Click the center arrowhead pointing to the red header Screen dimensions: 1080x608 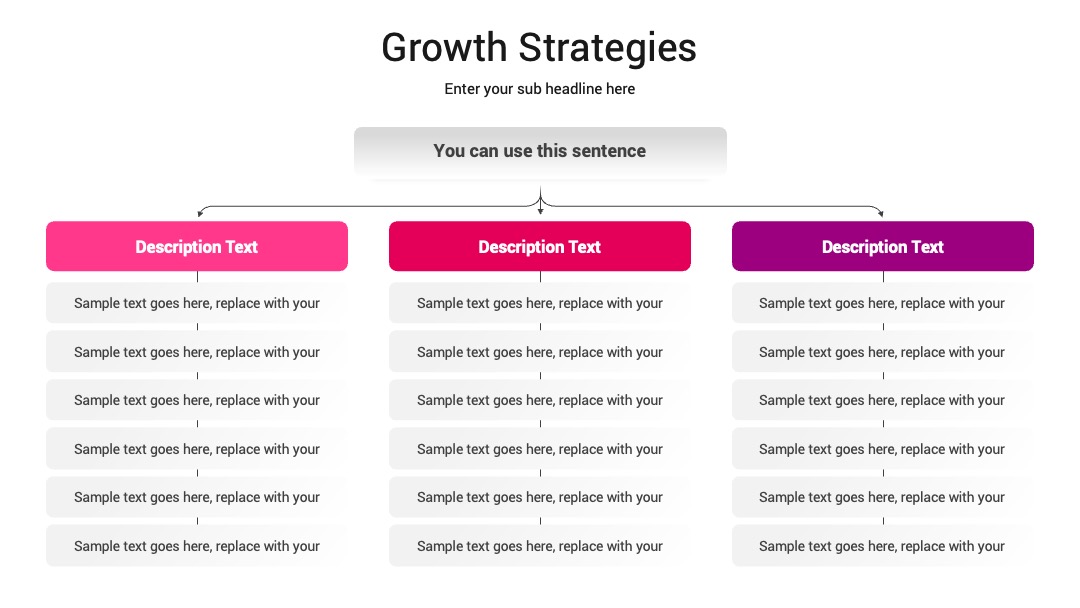coord(541,211)
